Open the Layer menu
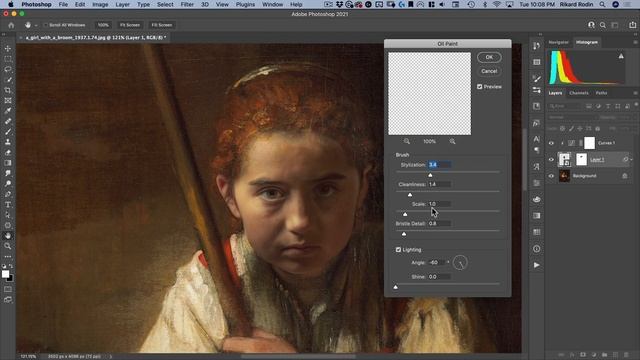The width and height of the screenshot is (640, 360). coord(122,4)
